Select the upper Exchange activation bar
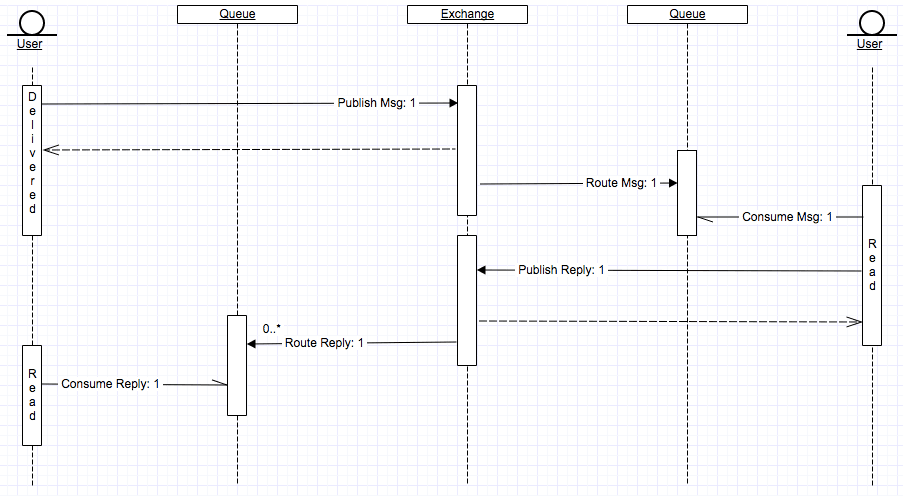This screenshot has height=496, width=903. tap(467, 150)
